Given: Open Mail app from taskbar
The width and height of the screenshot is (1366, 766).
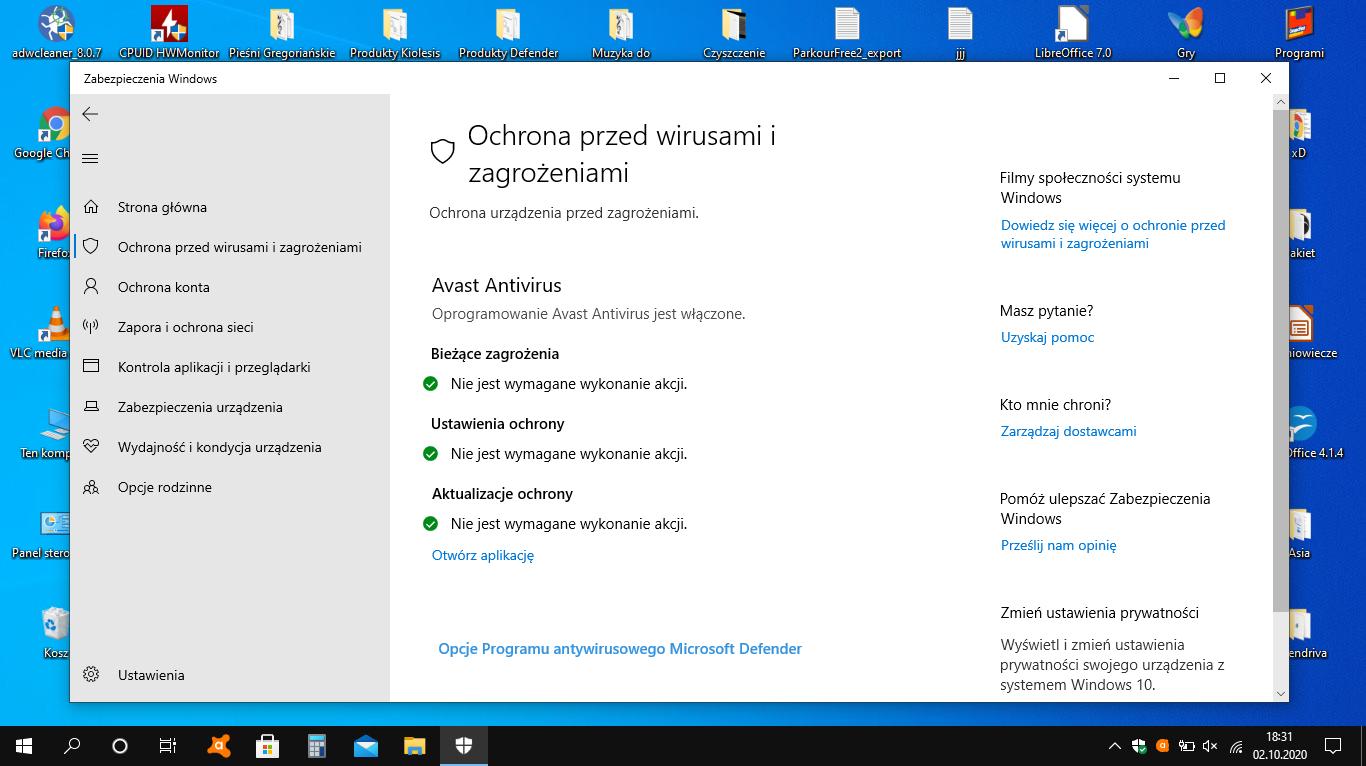Looking at the screenshot, I should pyautogui.click(x=366, y=746).
